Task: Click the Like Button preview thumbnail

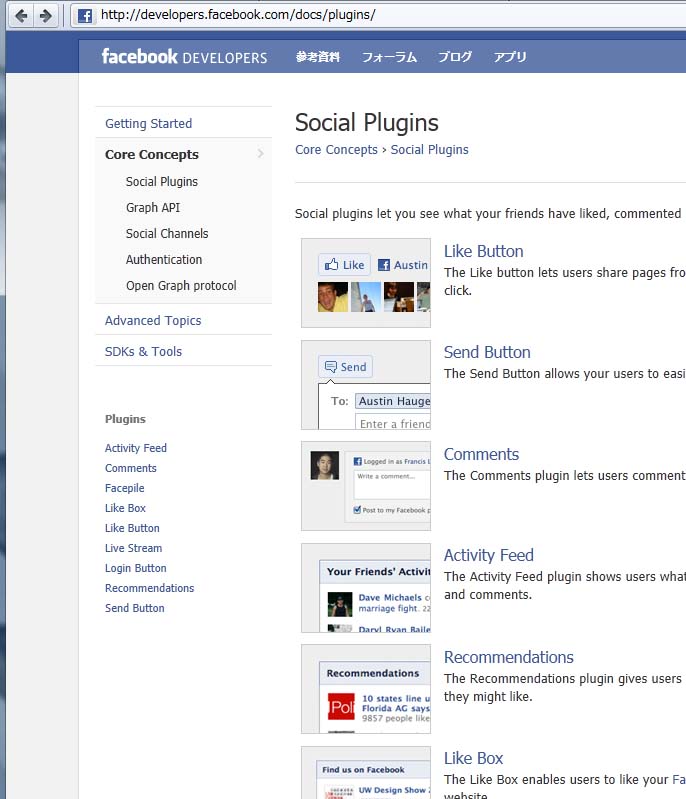Action: pos(366,283)
